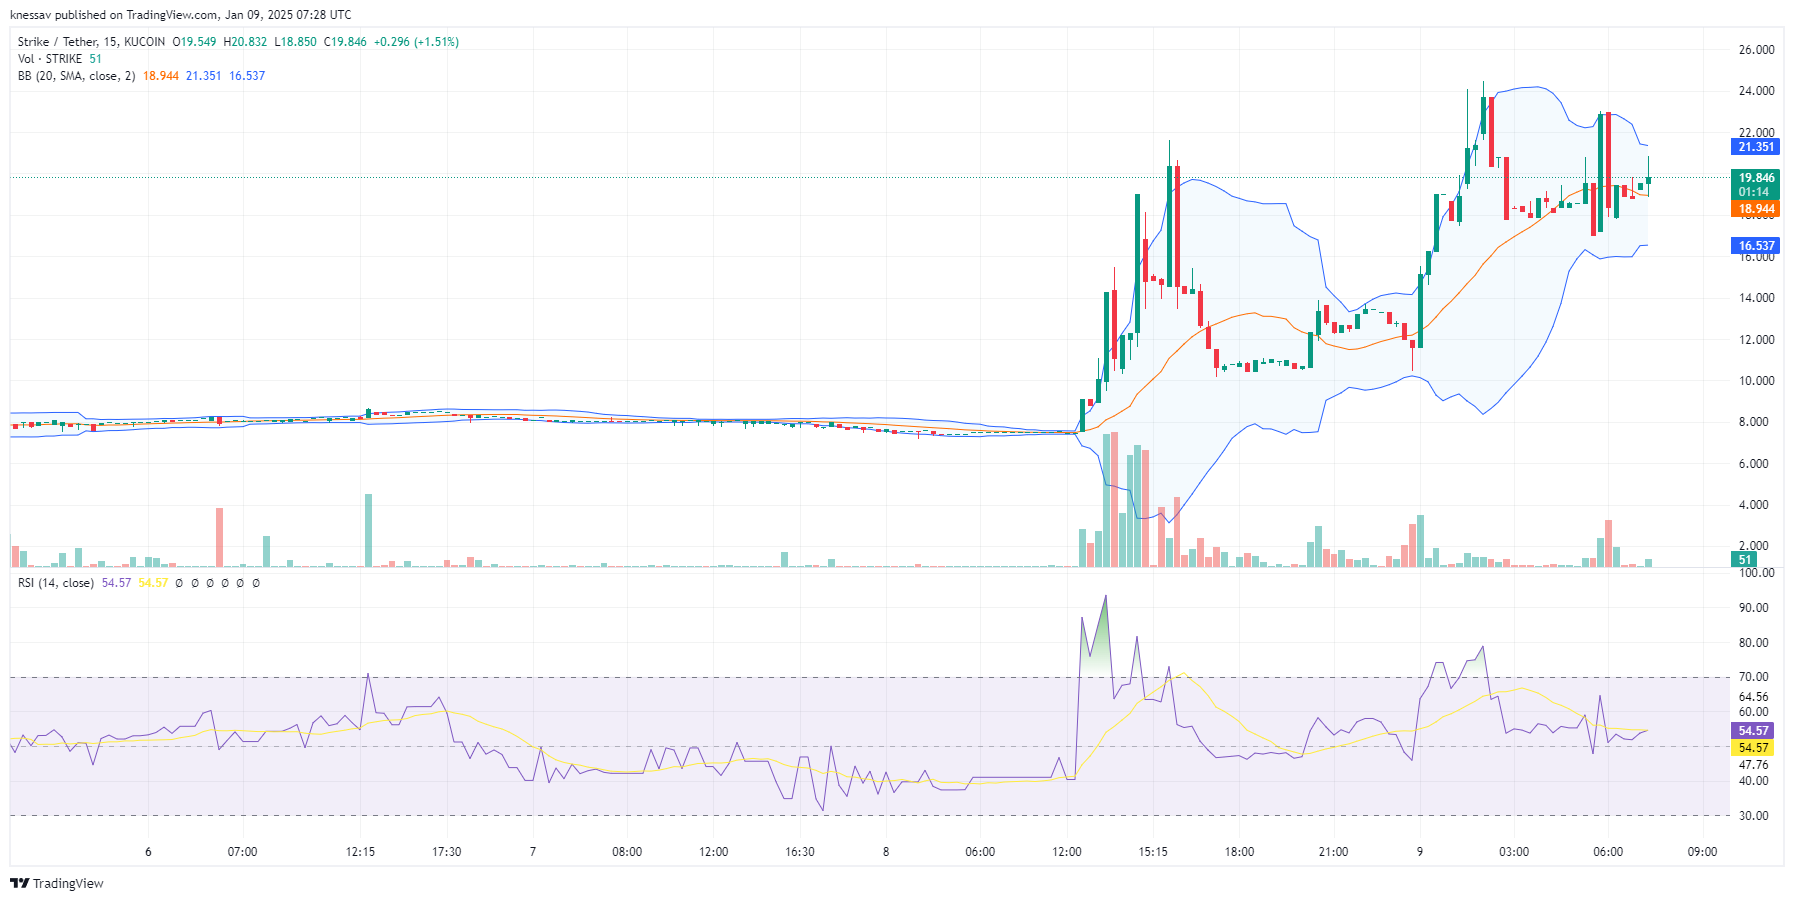
Task: Click the 70.00 RSI axis label
Action: pyautogui.click(x=1753, y=677)
